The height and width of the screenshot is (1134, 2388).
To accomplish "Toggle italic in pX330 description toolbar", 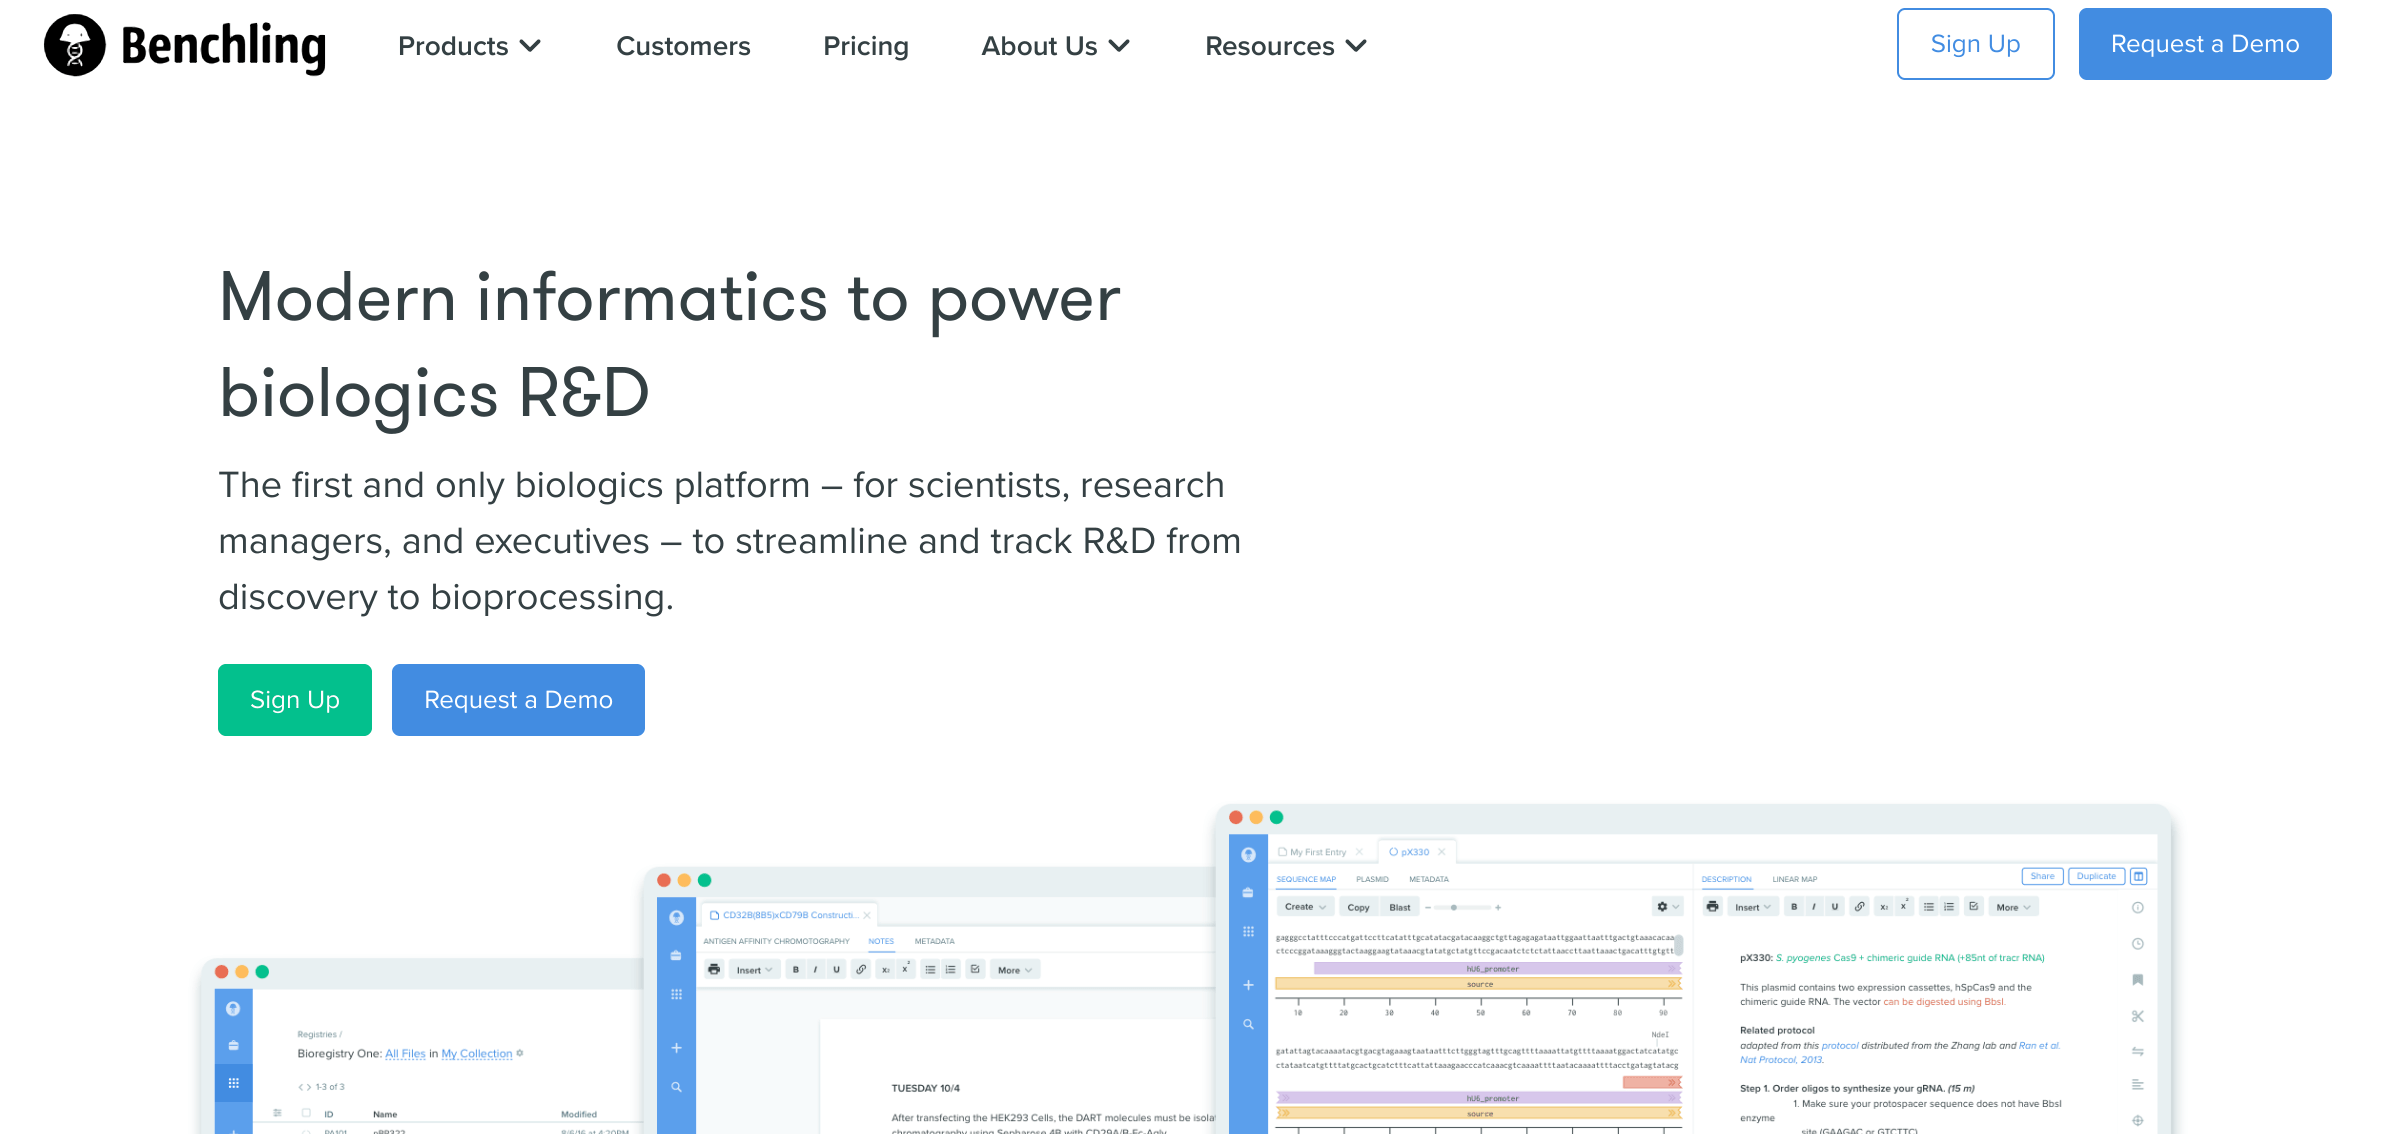I will coord(1814,907).
